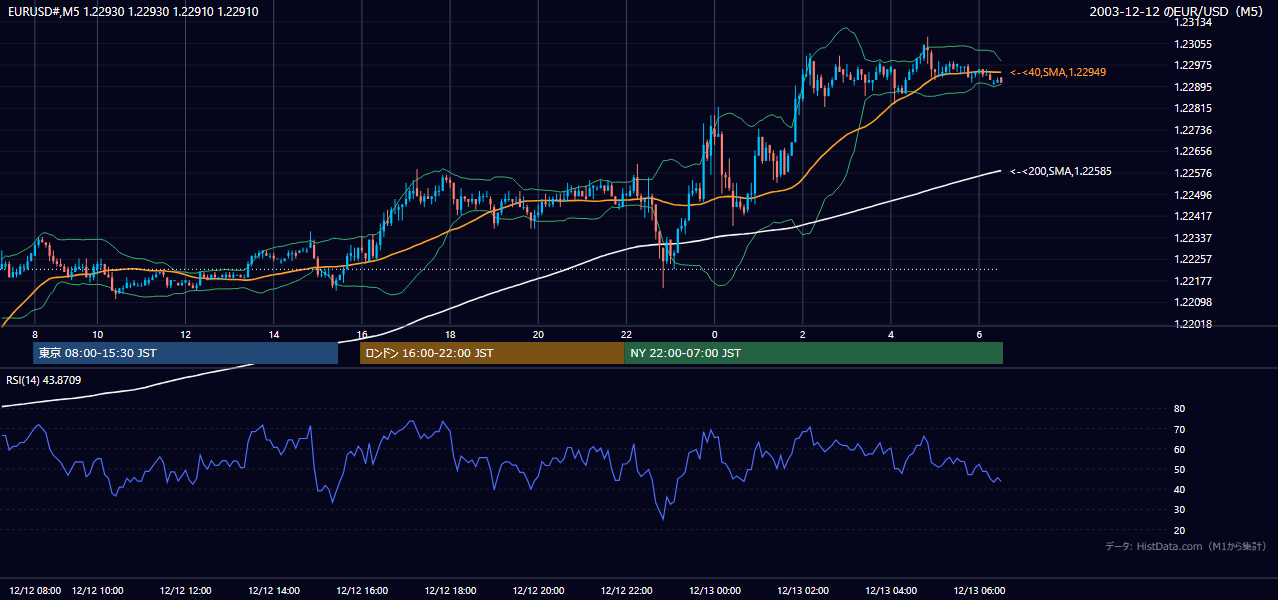Image resolution: width=1278 pixels, height=600 pixels.
Task: Click hour tick 4 under price chart
Action: coord(891,334)
